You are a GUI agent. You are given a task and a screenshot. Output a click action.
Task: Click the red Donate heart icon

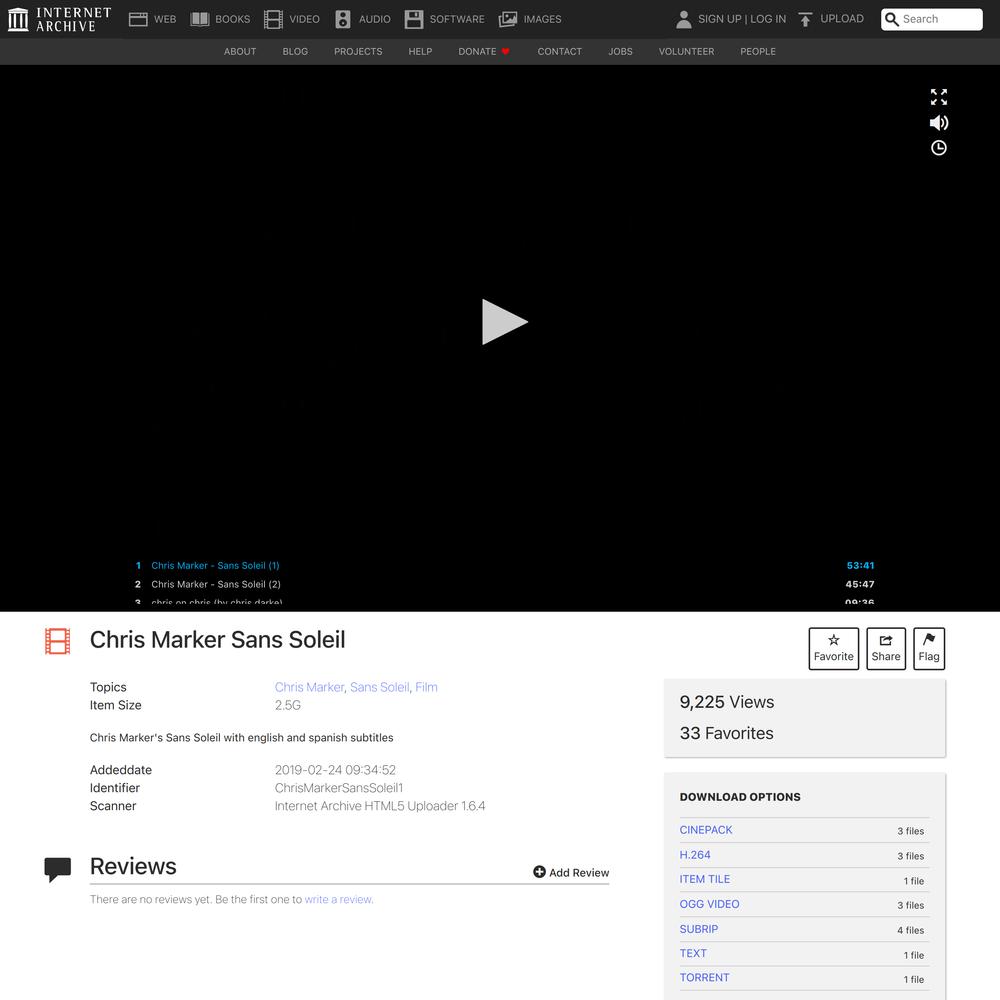(x=505, y=52)
